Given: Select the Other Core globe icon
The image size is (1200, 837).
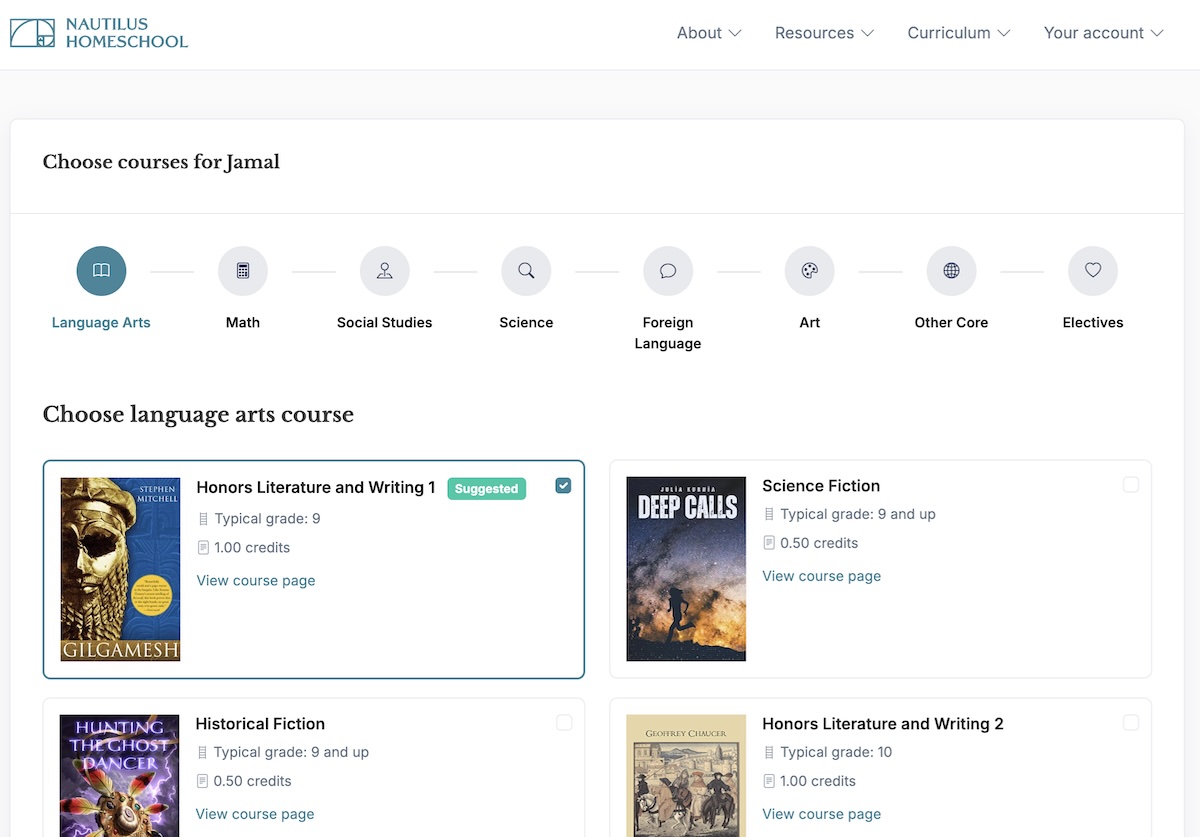Looking at the screenshot, I should click(x=951, y=271).
